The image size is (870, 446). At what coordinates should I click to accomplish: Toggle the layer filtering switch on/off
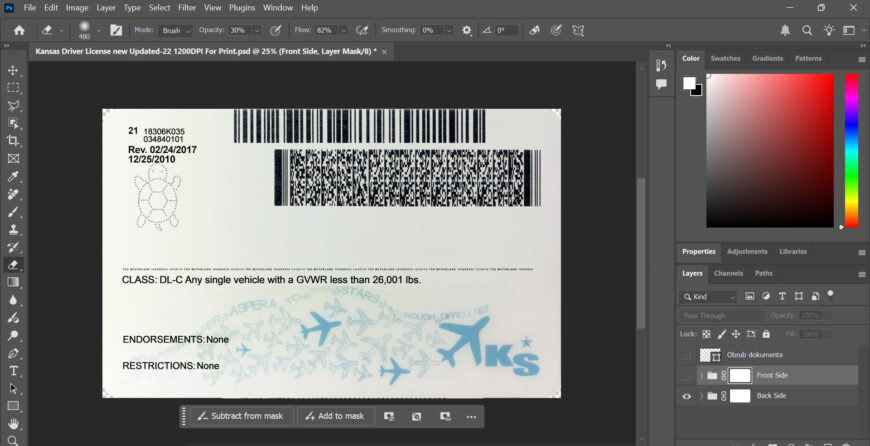831,295
